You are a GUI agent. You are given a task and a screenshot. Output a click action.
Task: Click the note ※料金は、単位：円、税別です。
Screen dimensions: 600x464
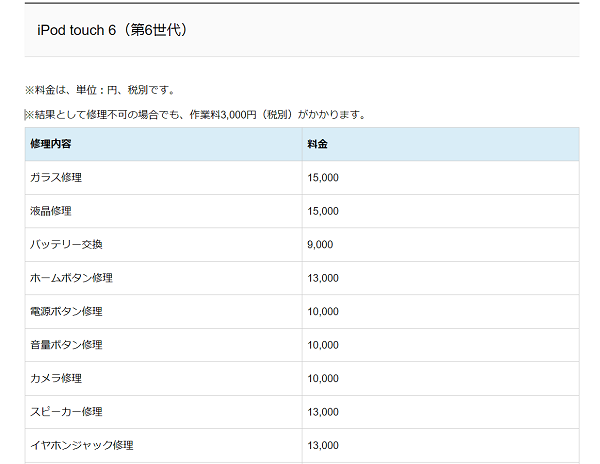click(100, 90)
